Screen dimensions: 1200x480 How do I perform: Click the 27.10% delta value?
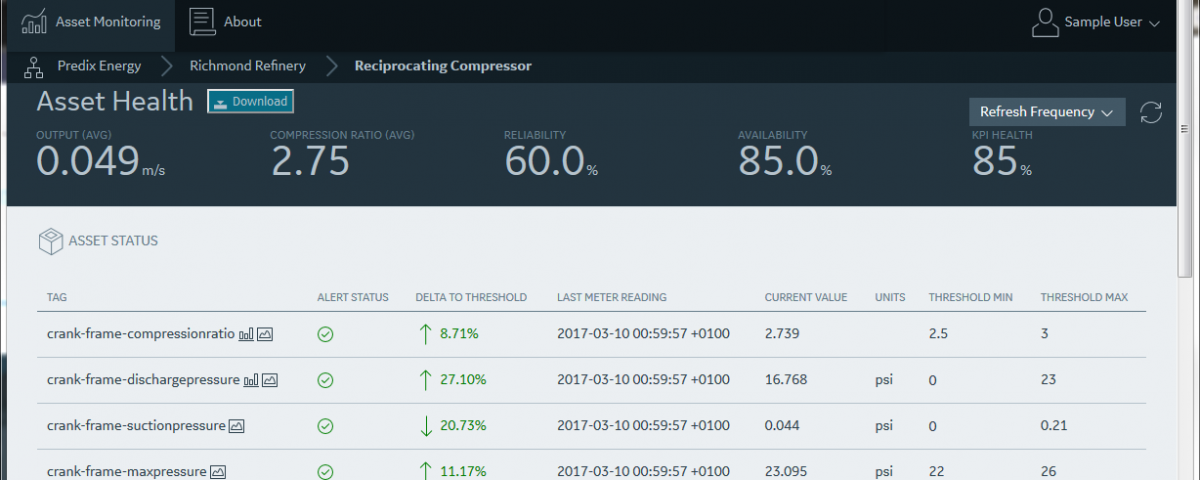pyautogui.click(x=463, y=380)
